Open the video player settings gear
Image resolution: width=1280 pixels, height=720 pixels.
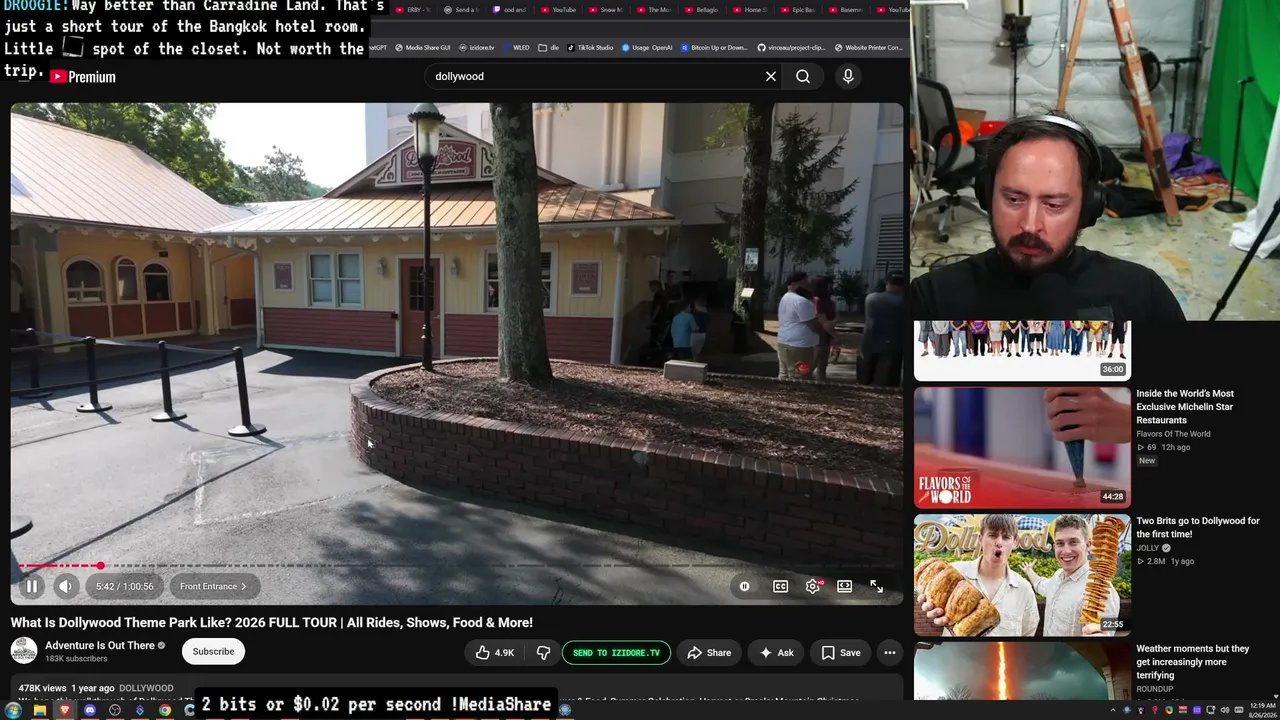[813, 587]
